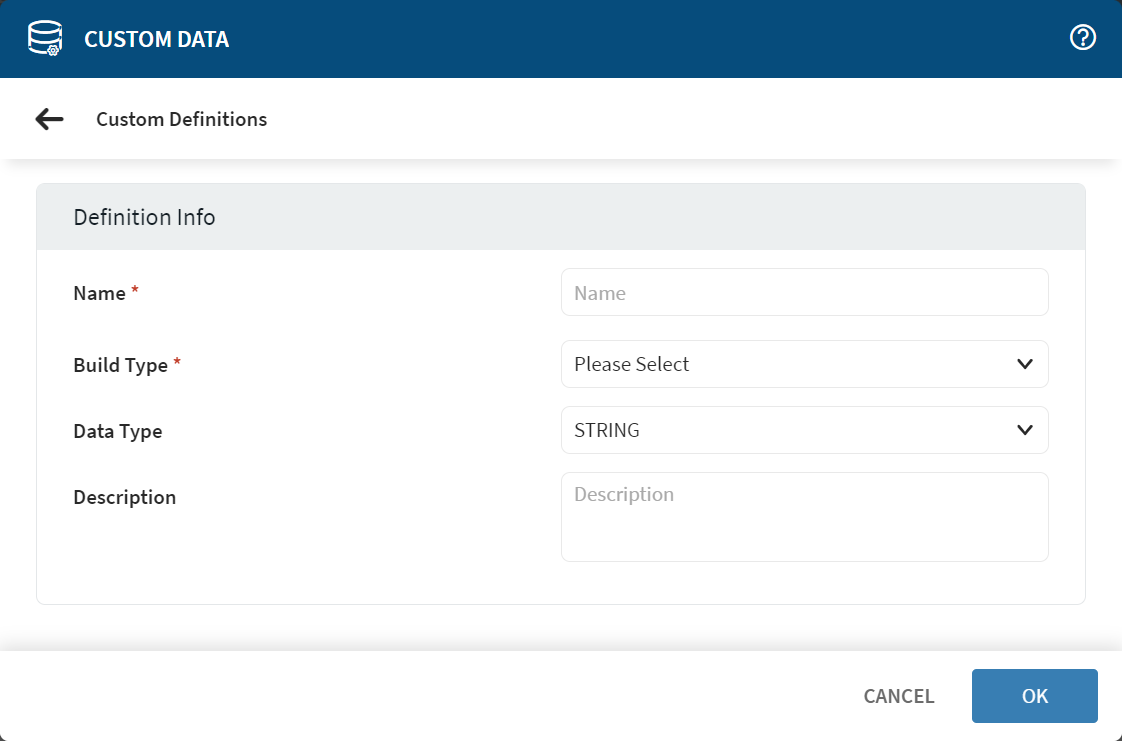Image resolution: width=1122 pixels, height=741 pixels.
Task: Confirm with the OK button
Action: (1034, 696)
